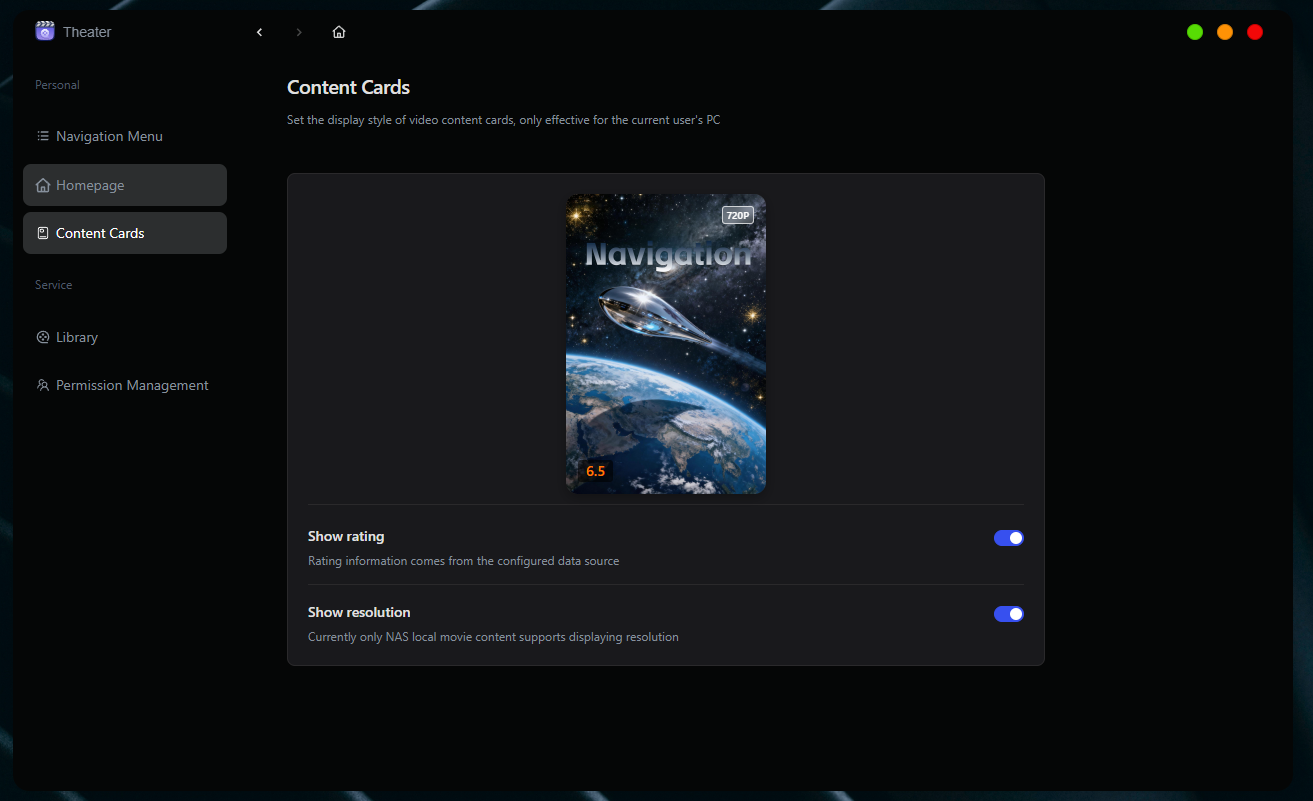Viewport: 1313px width, 801px height.
Task: Go forward with the right arrow
Action: click(298, 32)
